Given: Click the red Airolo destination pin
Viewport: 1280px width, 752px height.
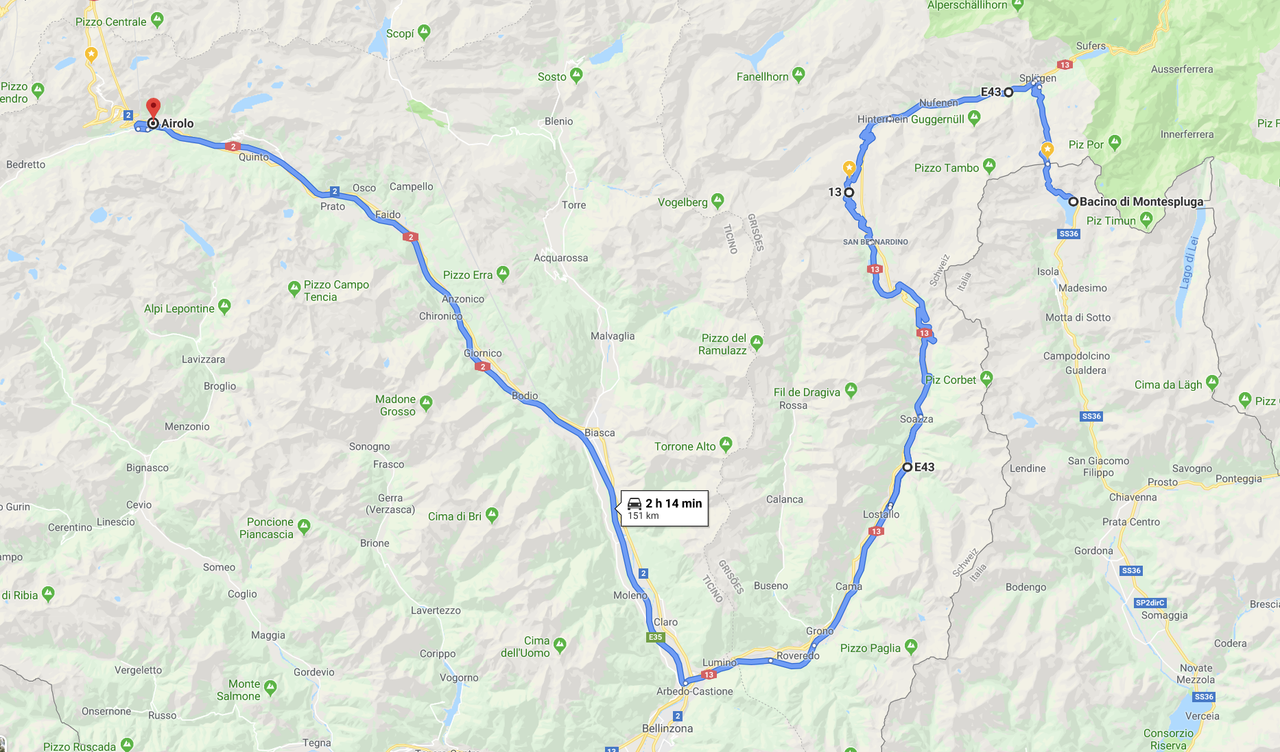Looking at the screenshot, I should pyautogui.click(x=153, y=107).
